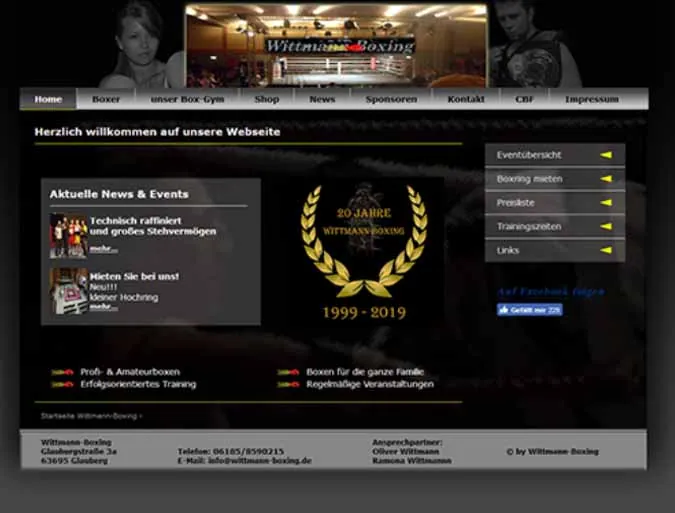The width and height of the screenshot is (675, 513).
Task: Open mehr link under Technisch raffiniert
Action: click(x=103, y=249)
